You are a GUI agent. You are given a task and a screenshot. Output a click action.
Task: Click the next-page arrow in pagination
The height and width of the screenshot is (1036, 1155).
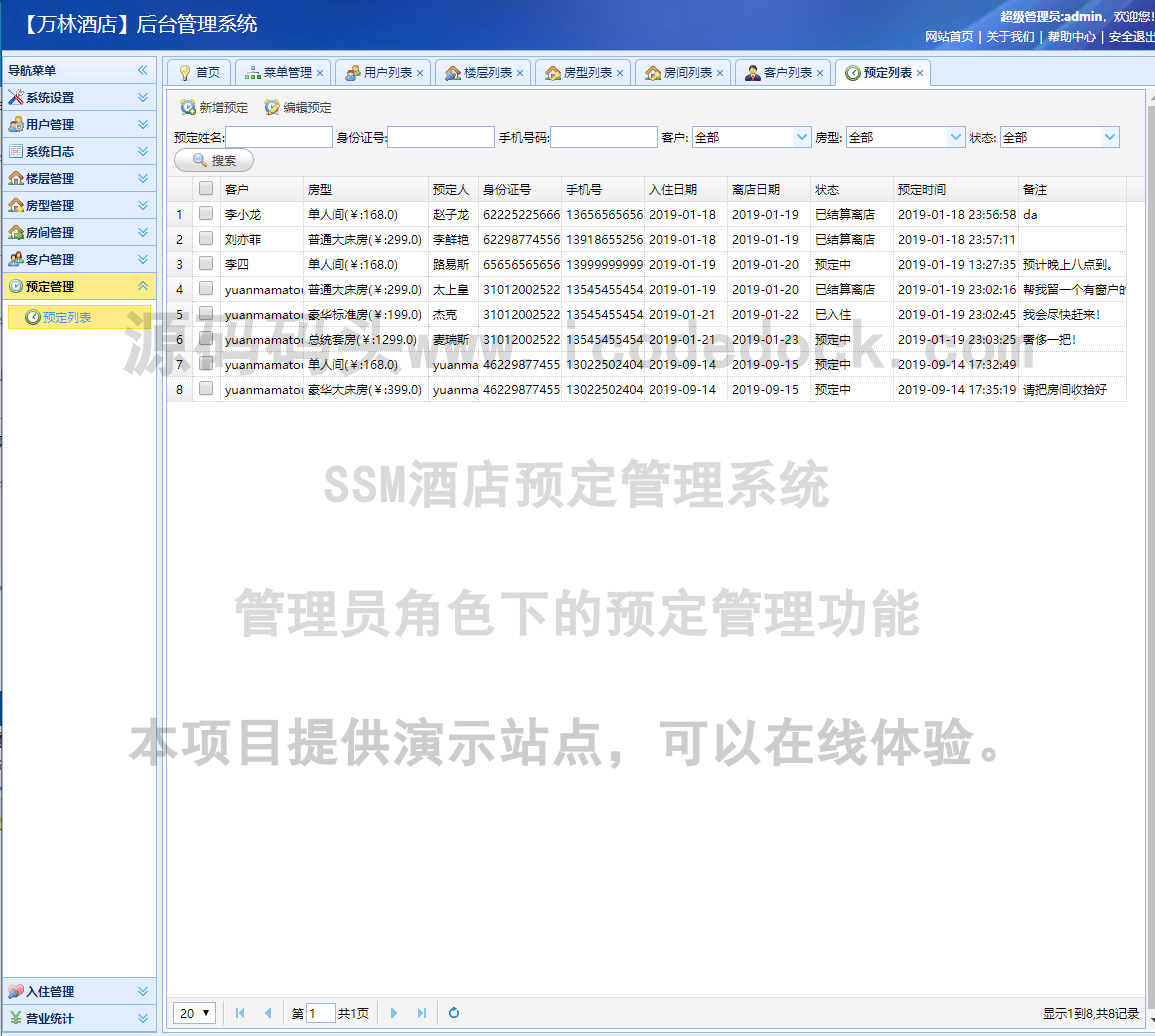click(394, 1013)
